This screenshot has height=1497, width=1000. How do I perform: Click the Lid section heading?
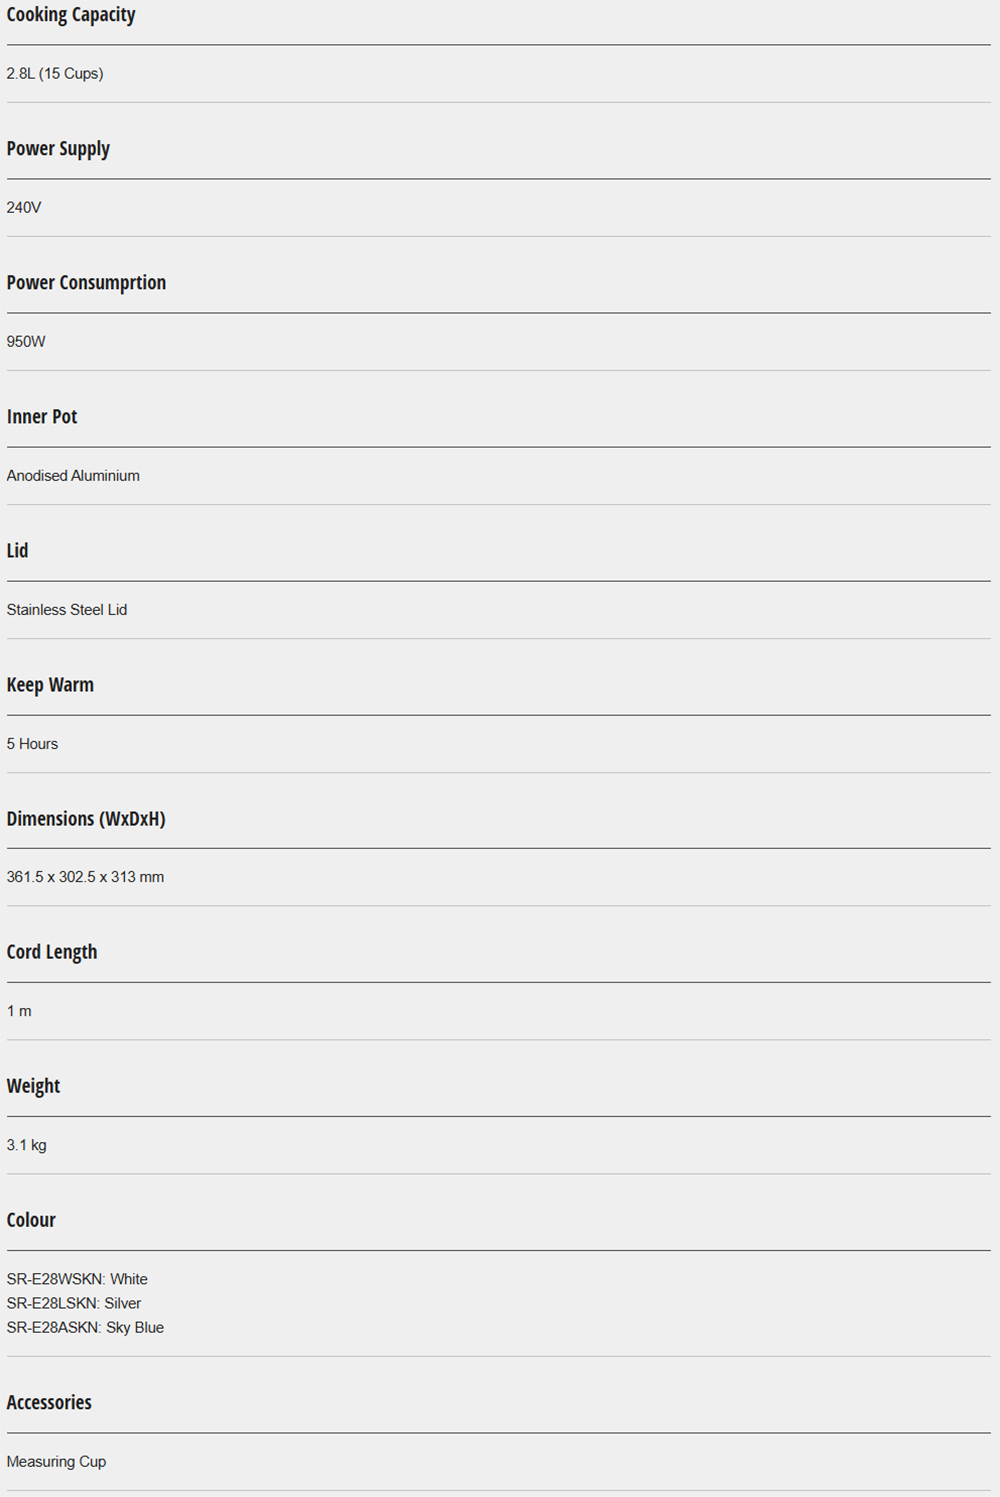18,551
